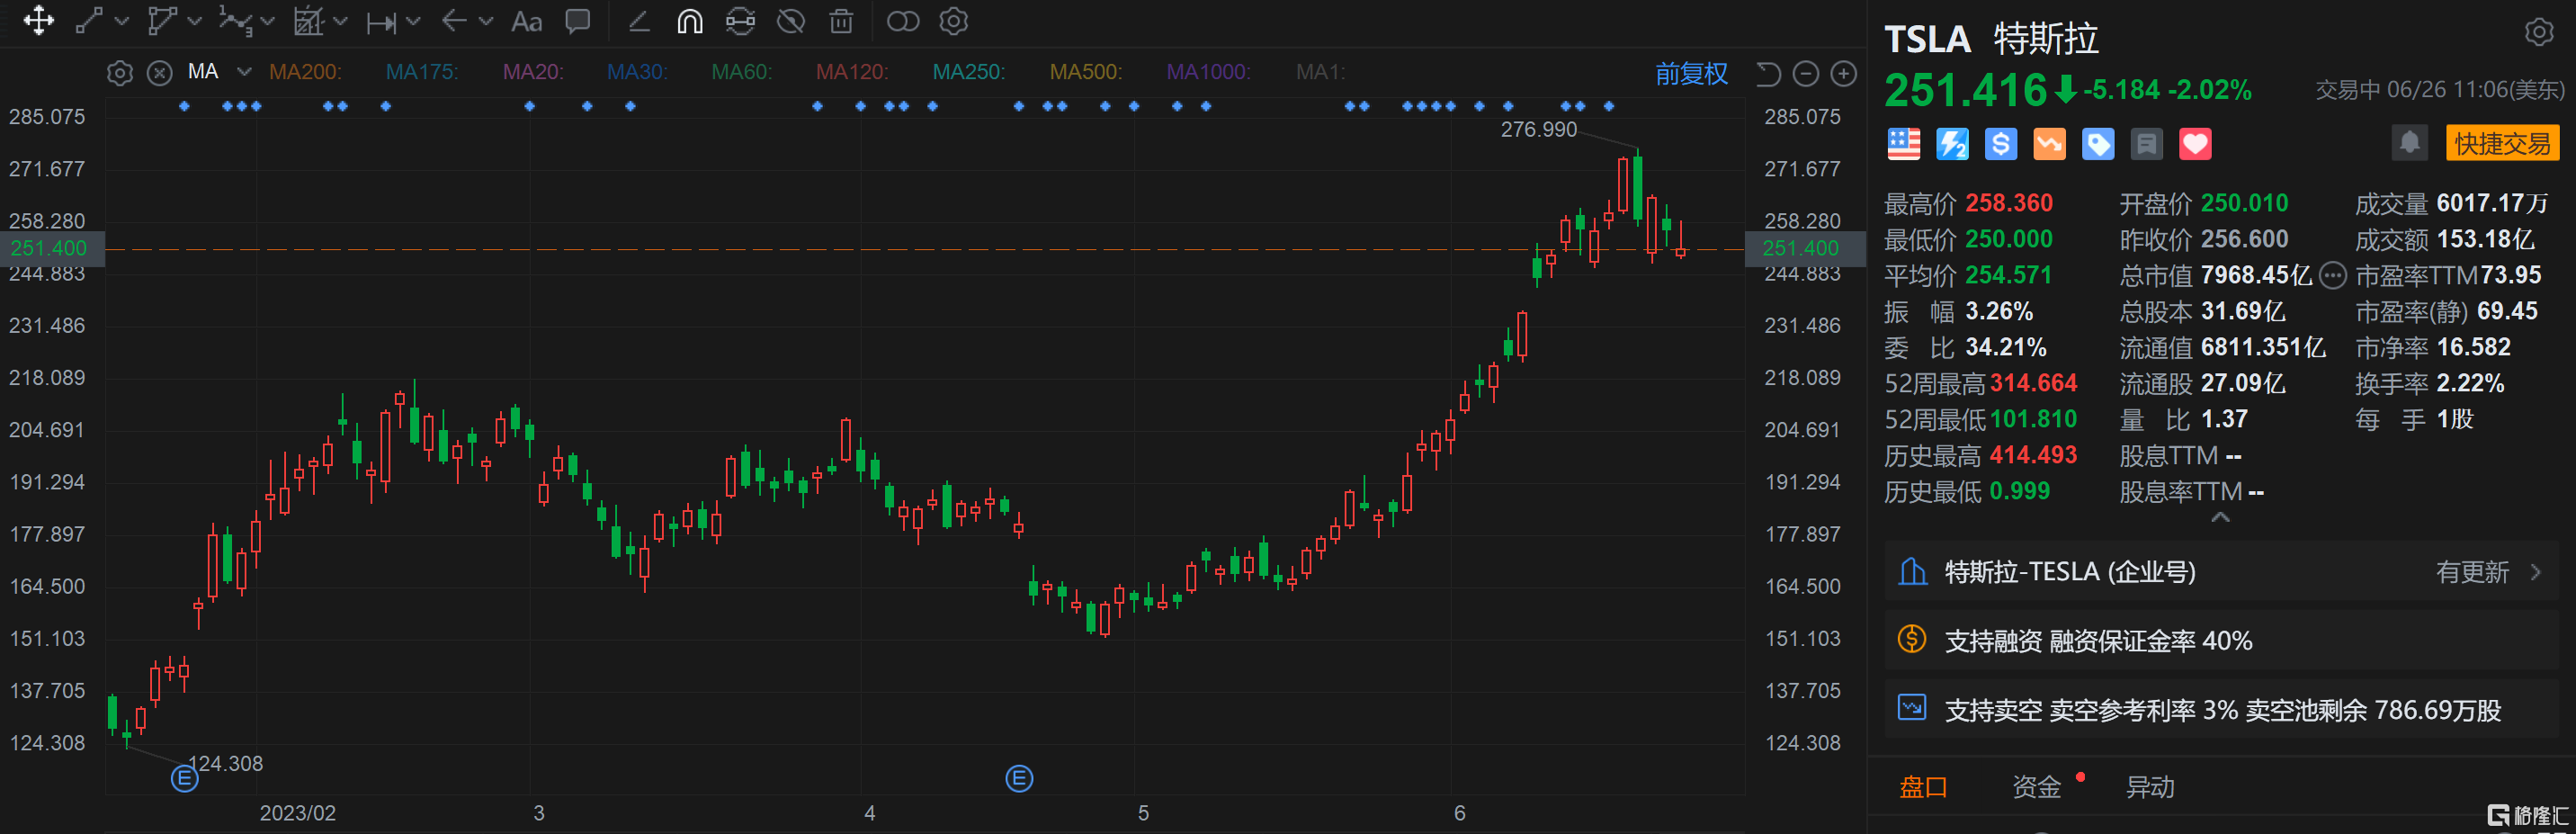Add a comment bubble note
Screen dimensions: 2576x834
(x=578, y=21)
